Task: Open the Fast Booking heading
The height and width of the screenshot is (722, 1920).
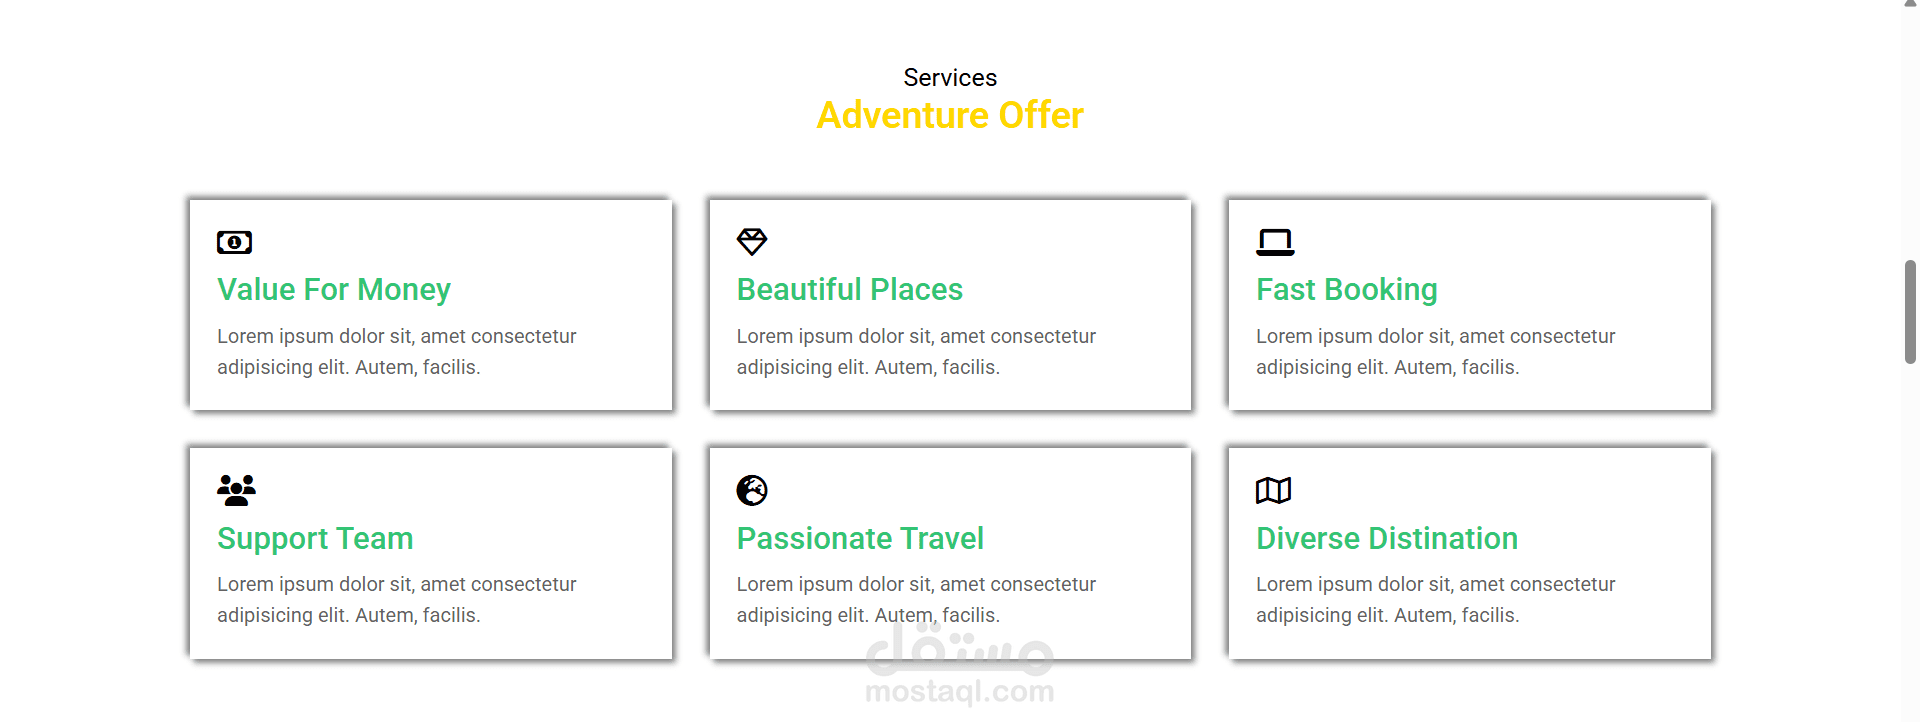Action: 1347,290
